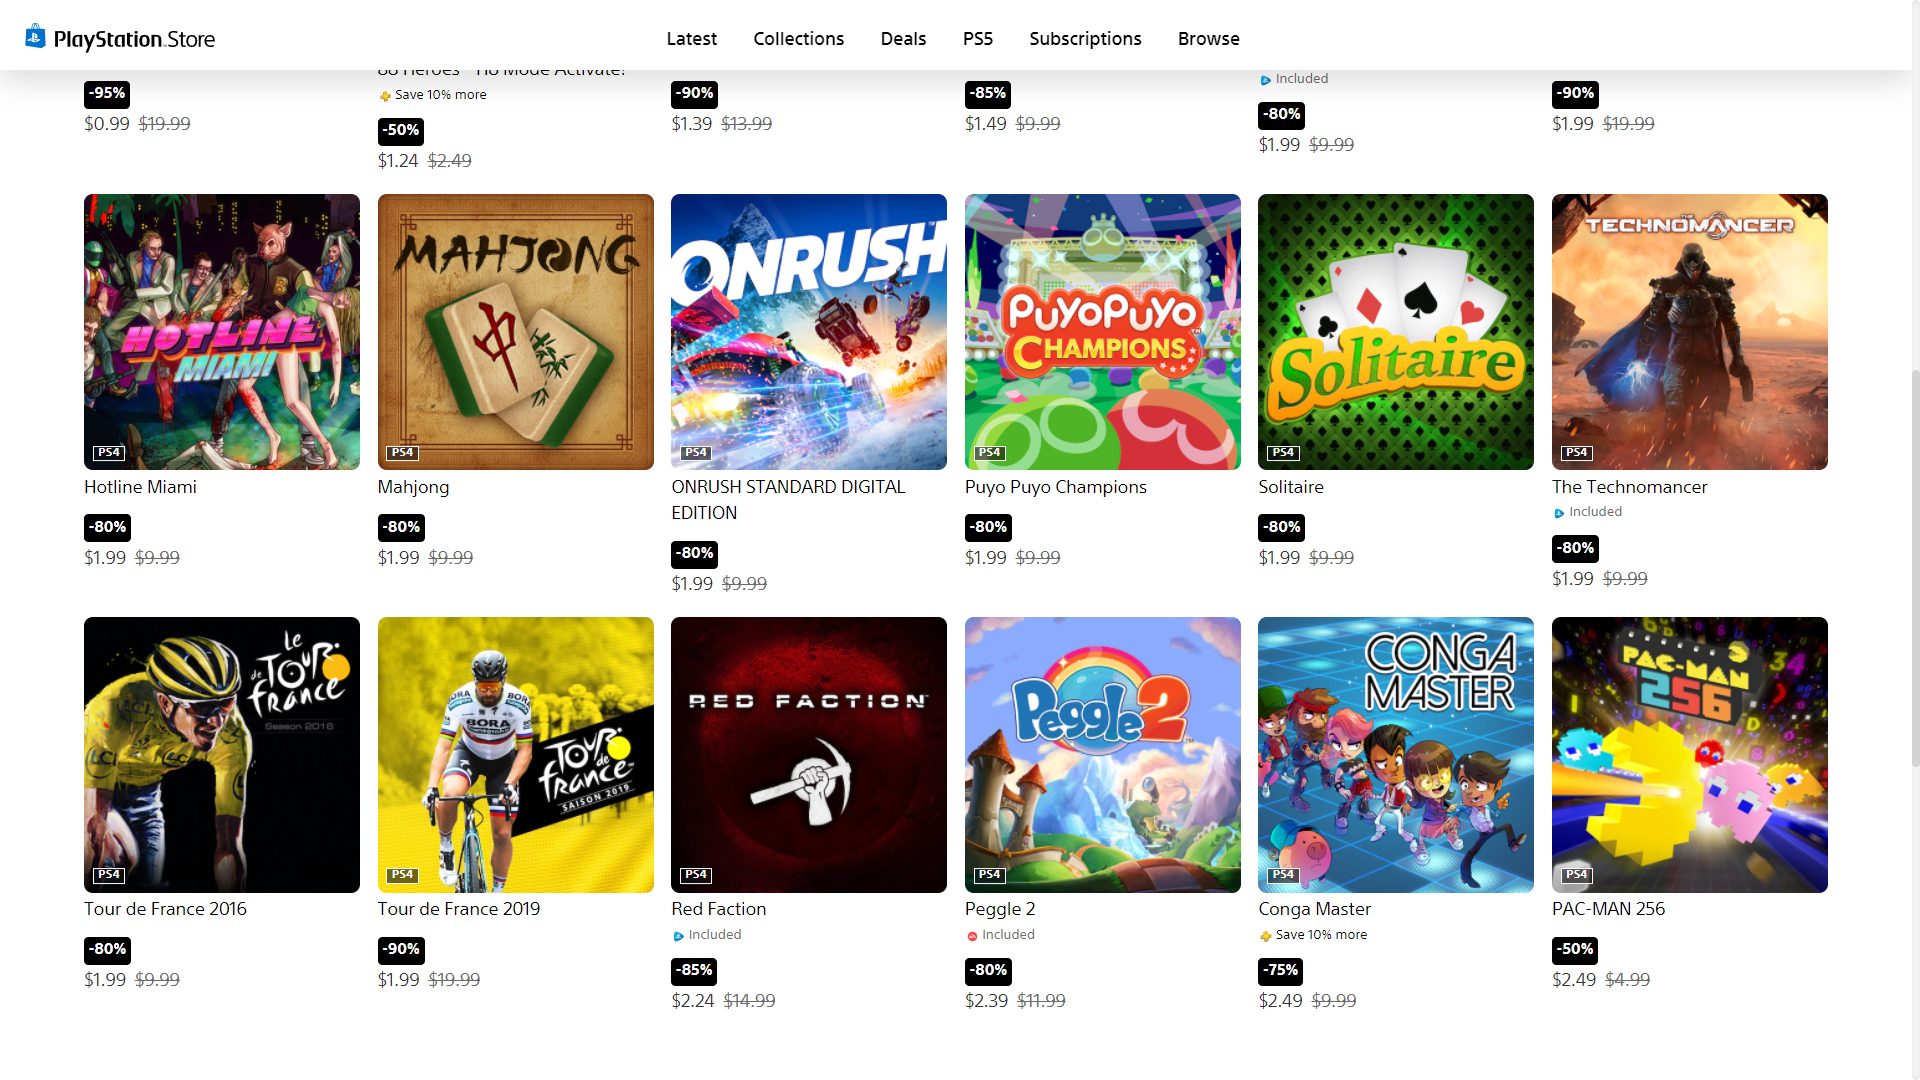Click the Tour de France 2019 title

click(x=459, y=909)
